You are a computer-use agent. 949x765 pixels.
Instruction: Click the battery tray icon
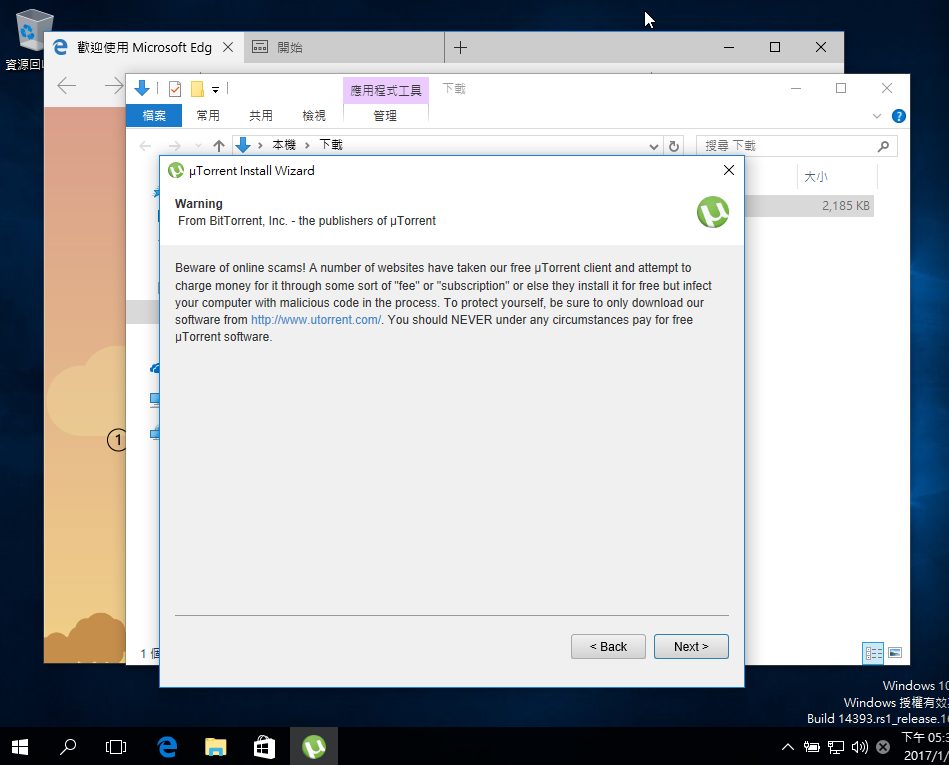coord(812,747)
